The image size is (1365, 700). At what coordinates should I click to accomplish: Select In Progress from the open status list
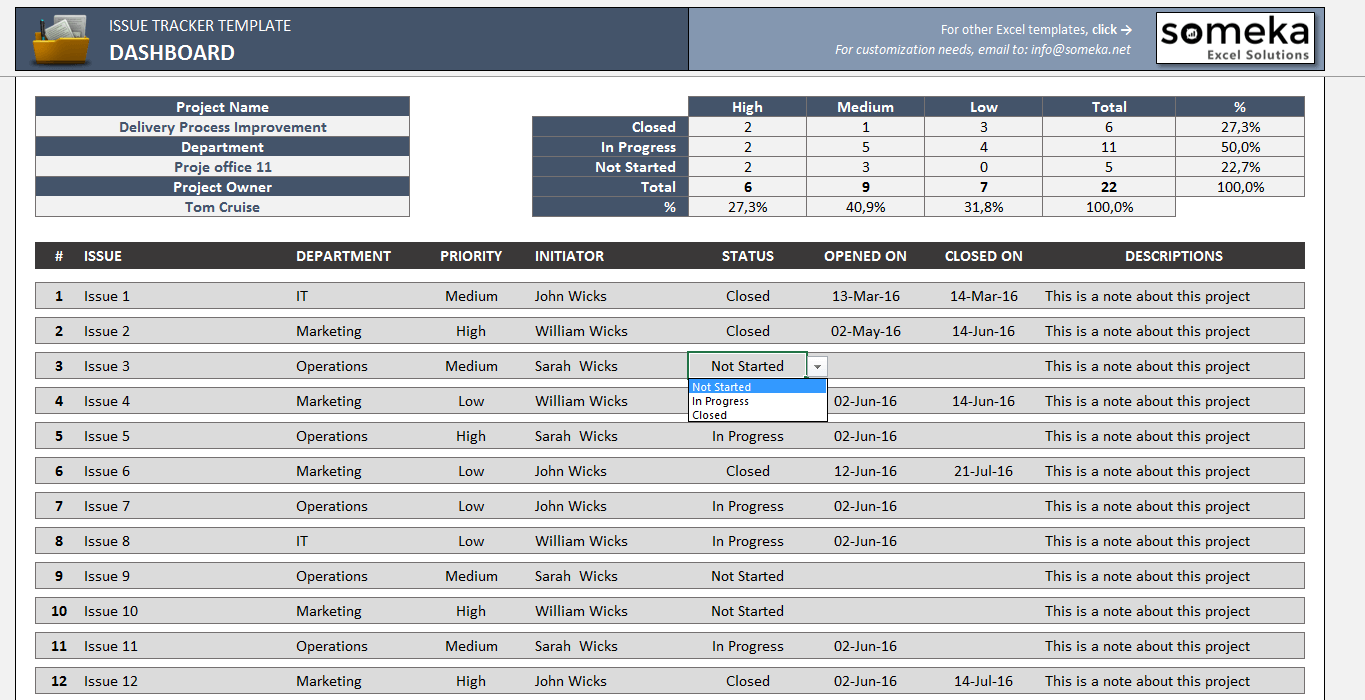pos(722,400)
